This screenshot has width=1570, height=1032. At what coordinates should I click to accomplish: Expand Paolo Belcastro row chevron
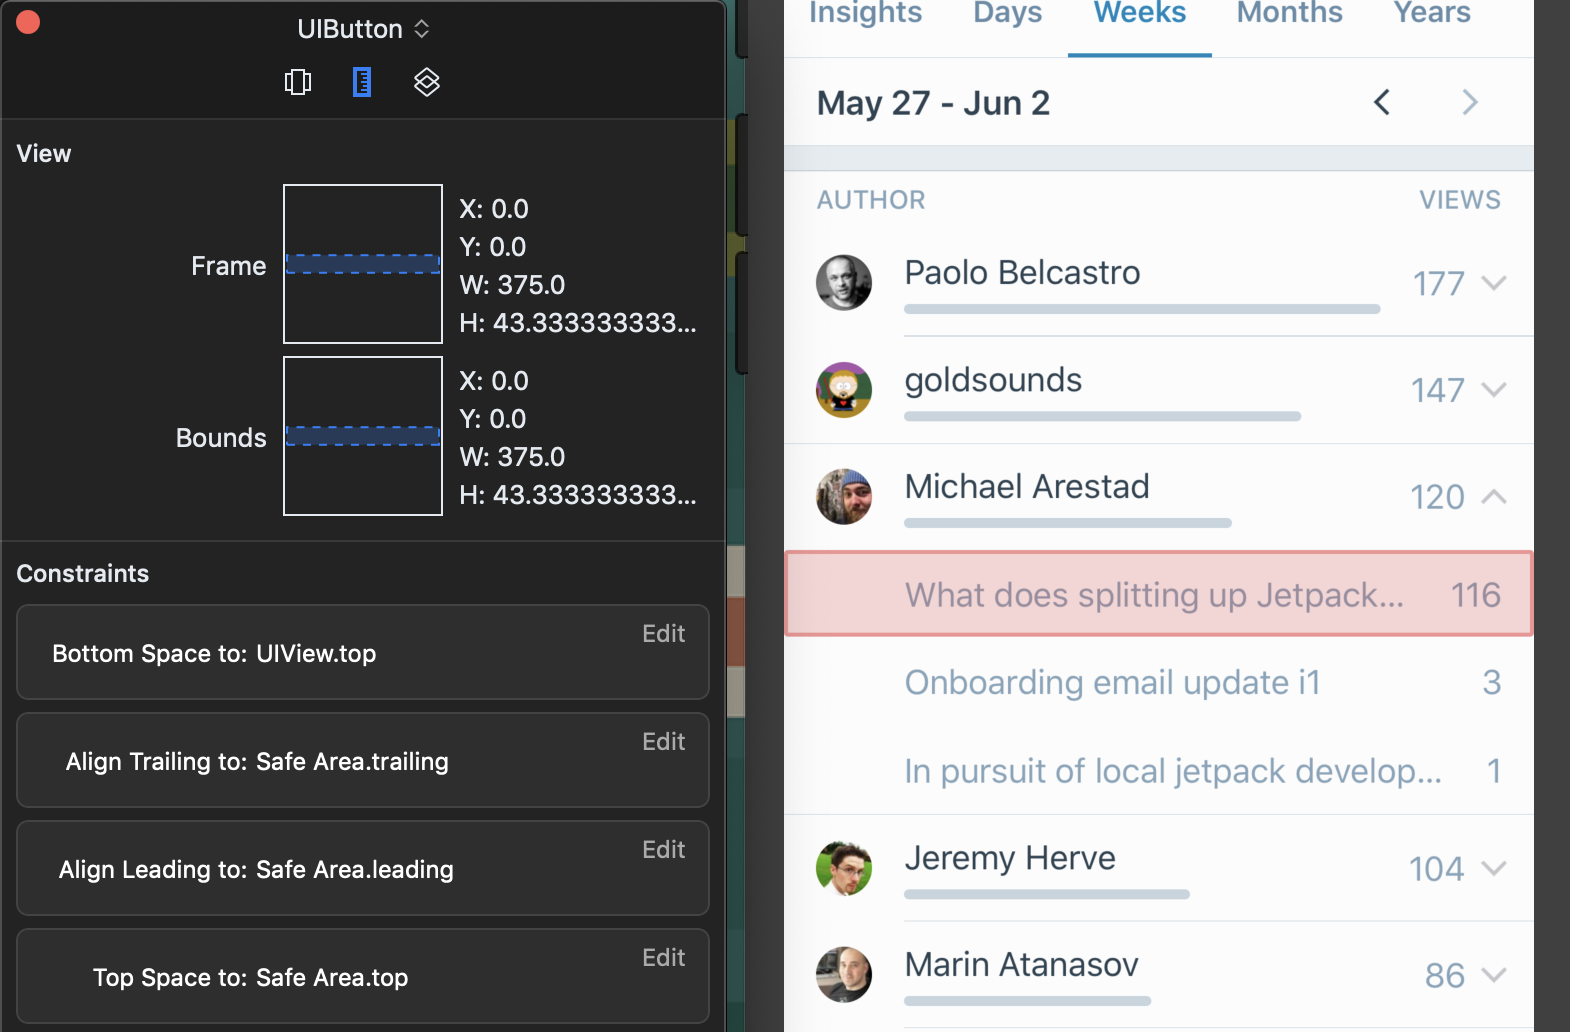pos(1494,283)
